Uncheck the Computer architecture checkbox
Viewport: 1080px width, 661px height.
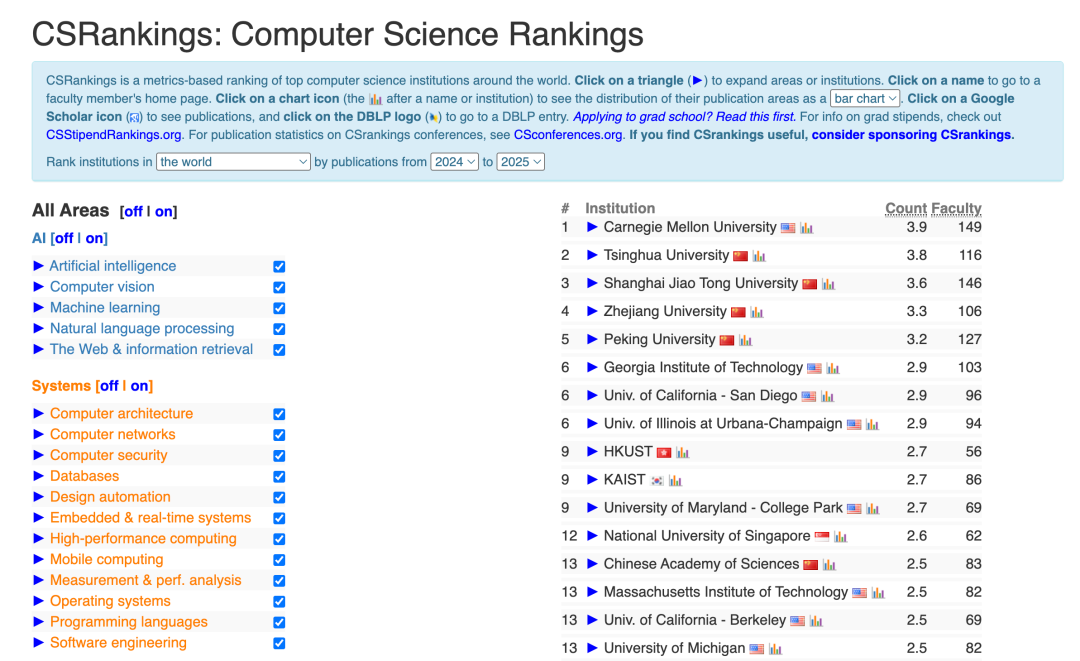coord(279,414)
